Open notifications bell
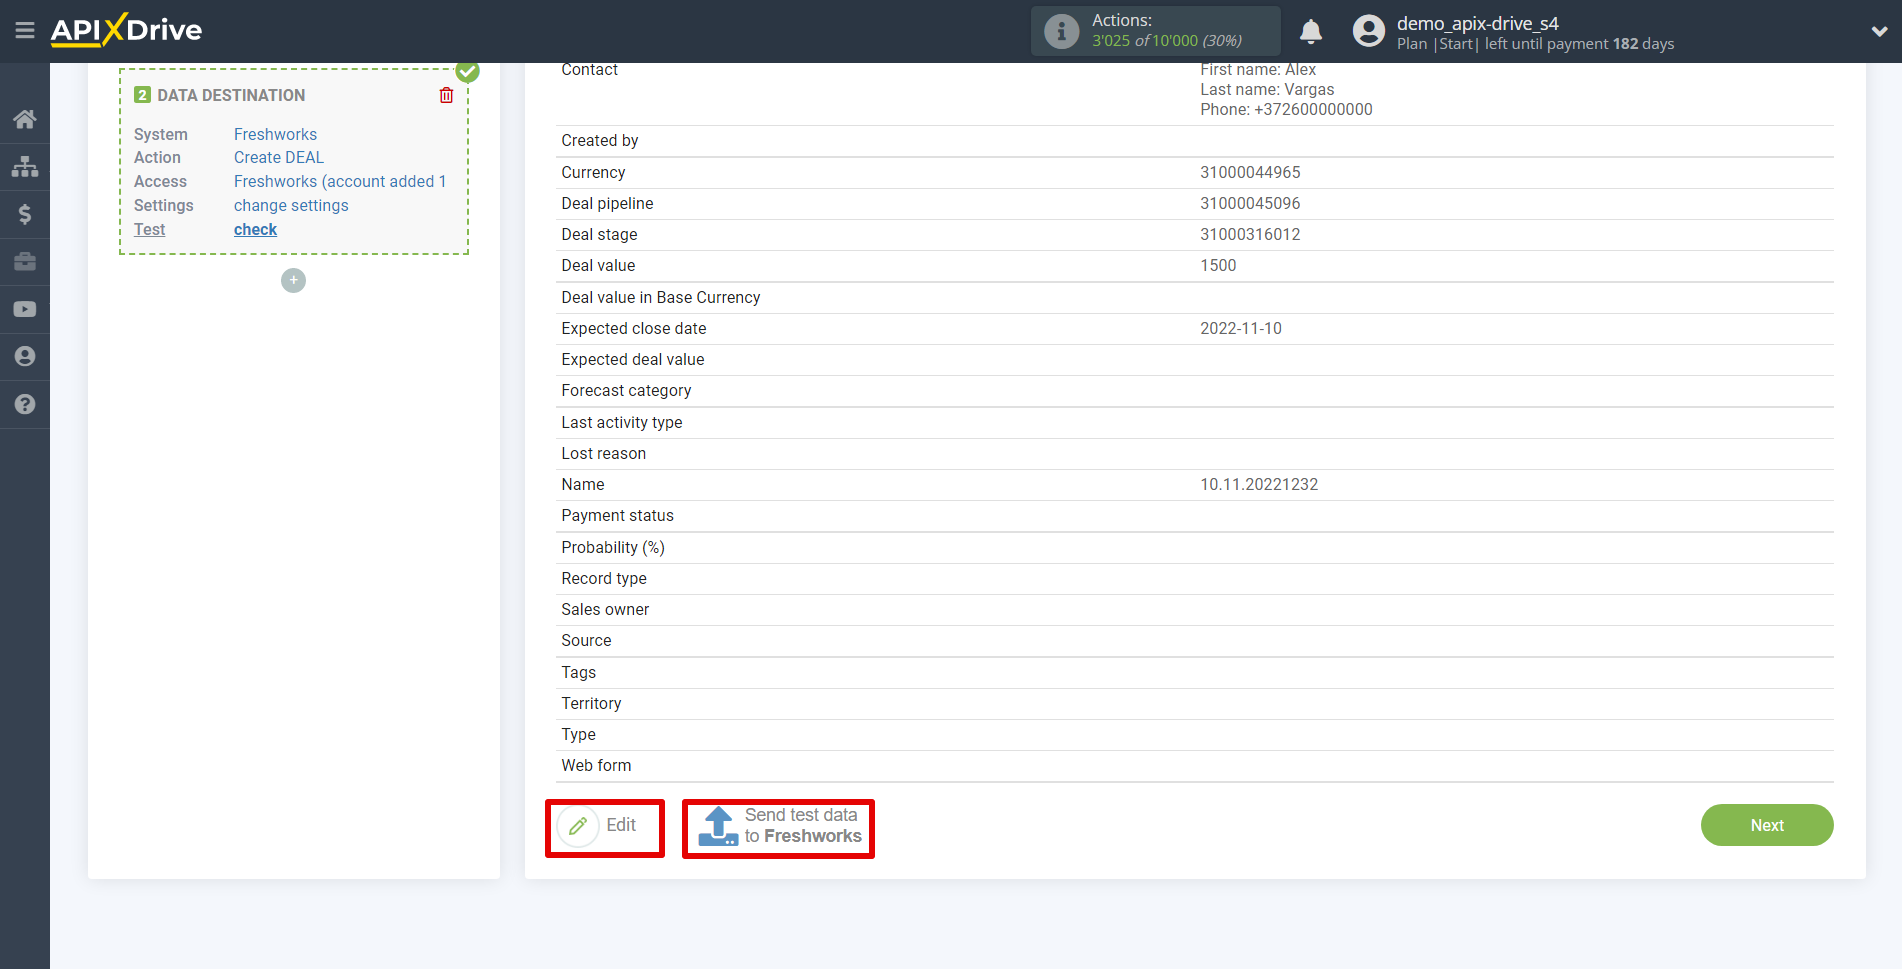The width and height of the screenshot is (1902, 969). pos(1310,31)
